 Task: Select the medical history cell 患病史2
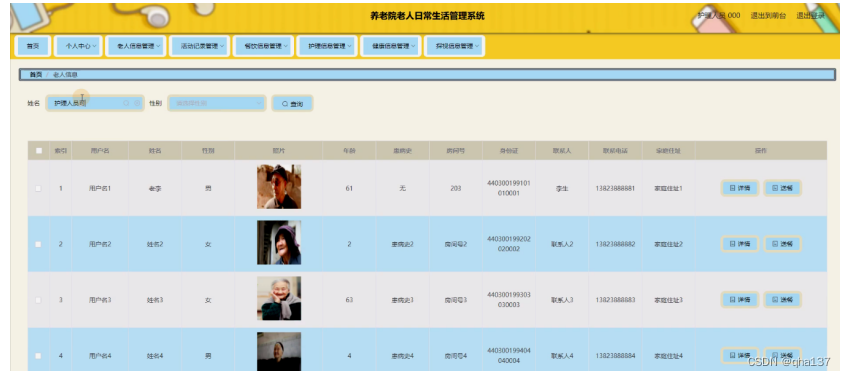402,244
